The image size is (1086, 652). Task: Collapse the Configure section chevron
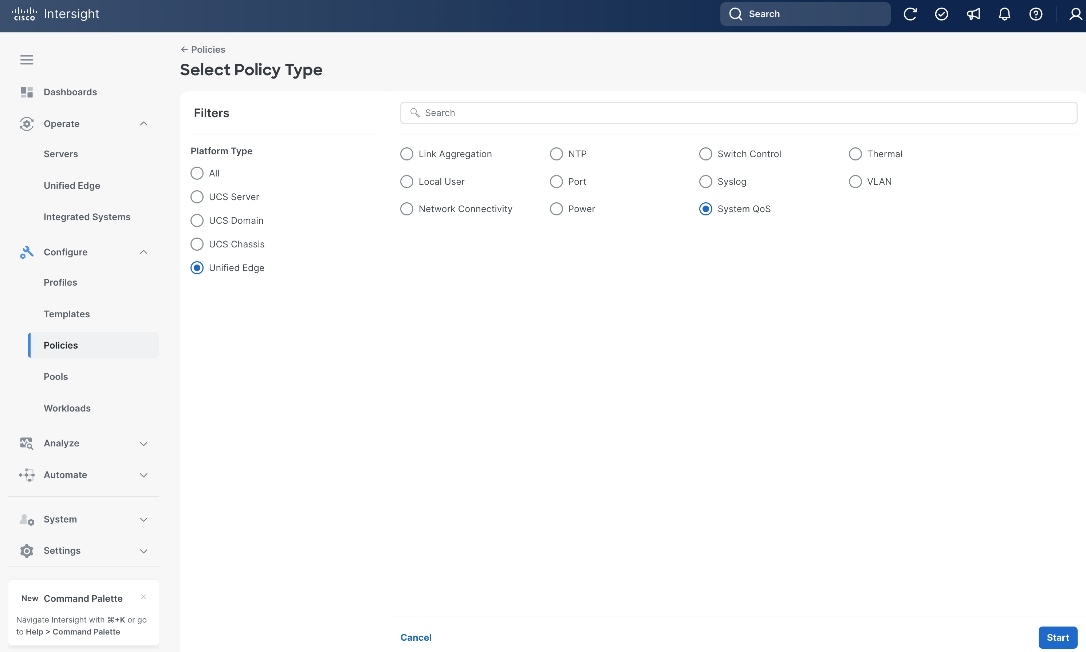[x=143, y=252]
